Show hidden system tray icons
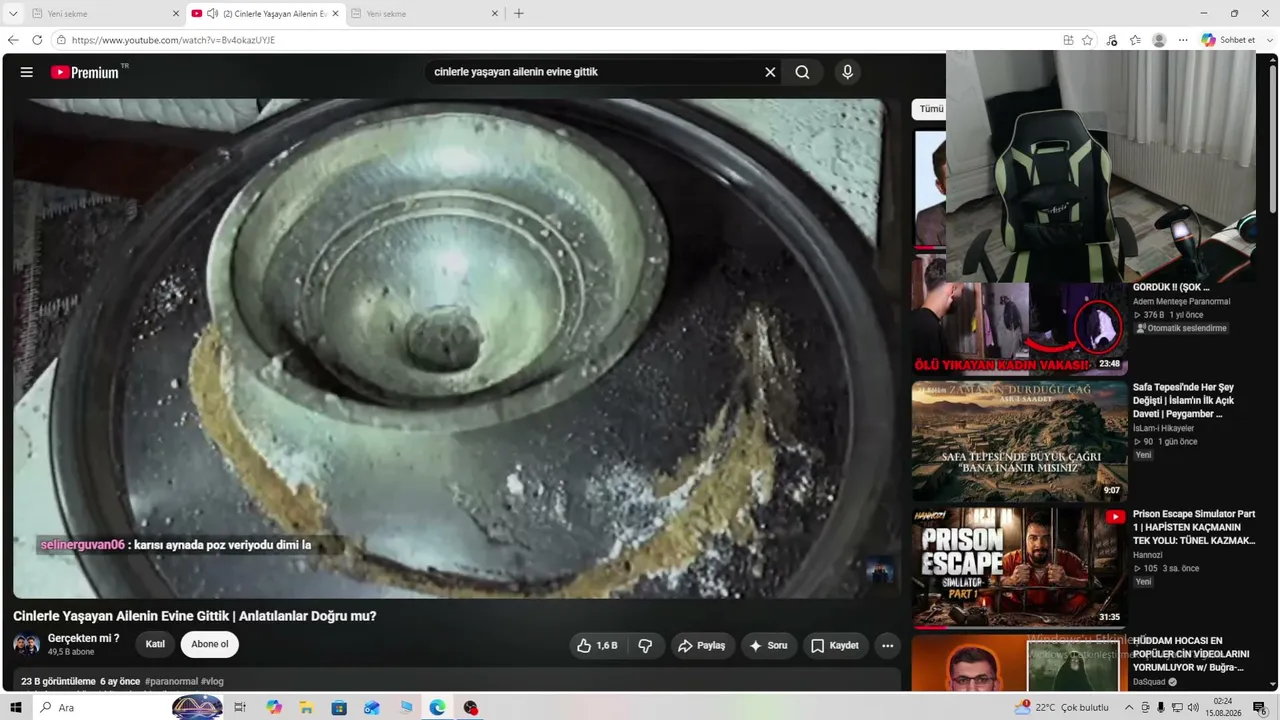This screenshot has width=1280, height=720. pyautogui.click(x=1129, y=708)
